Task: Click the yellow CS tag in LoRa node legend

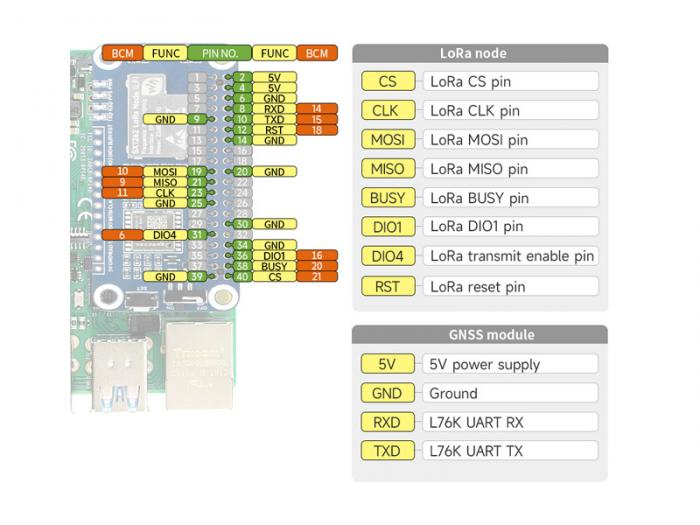Action: click(x=388, y=81)
